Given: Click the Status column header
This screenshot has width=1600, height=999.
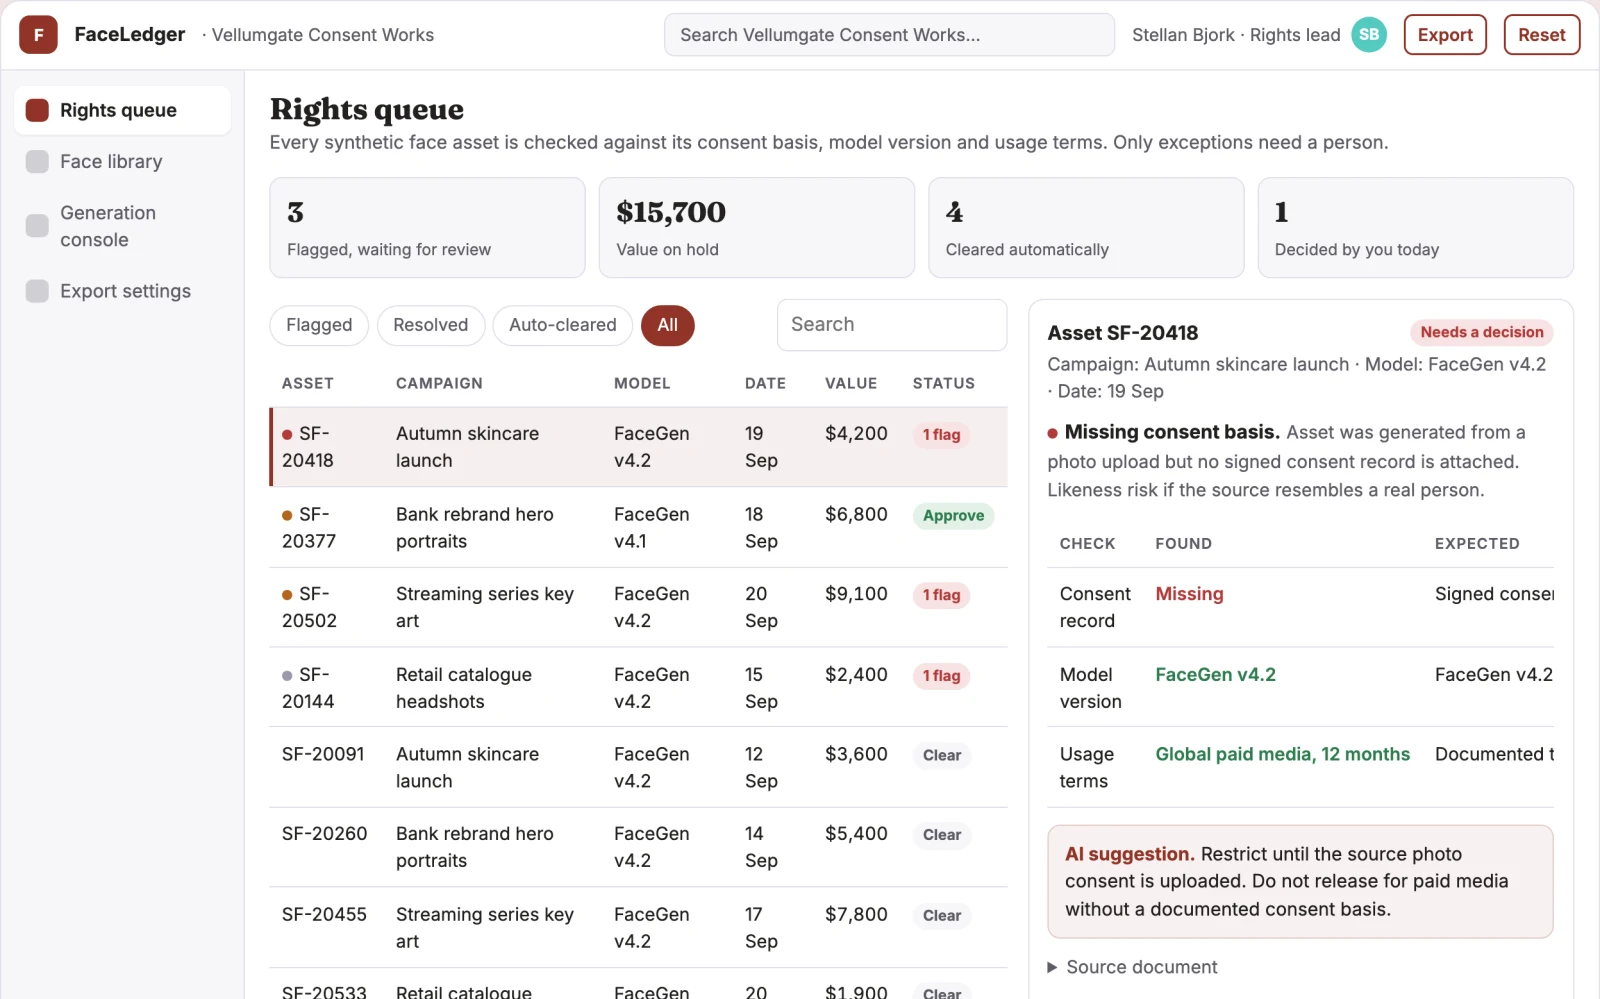Looking at the screenshot, I should [x=944, y=384].
